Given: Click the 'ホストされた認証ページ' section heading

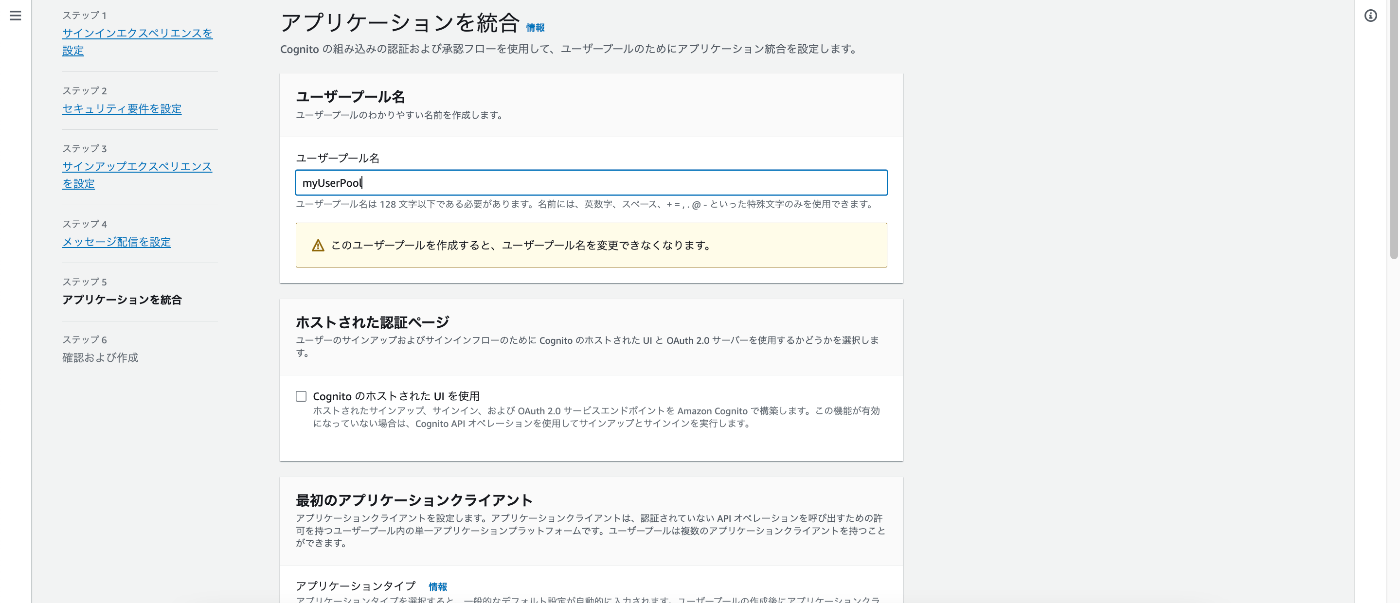Looking at the screenshot, I should pyautogui.click(x=372, y=322).
